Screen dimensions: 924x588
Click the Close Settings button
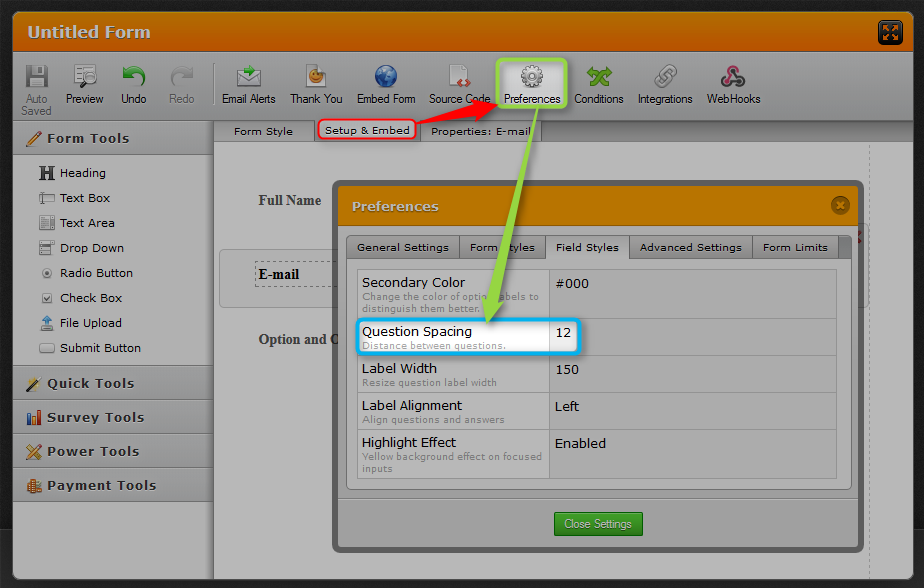(x=598, y=524)
